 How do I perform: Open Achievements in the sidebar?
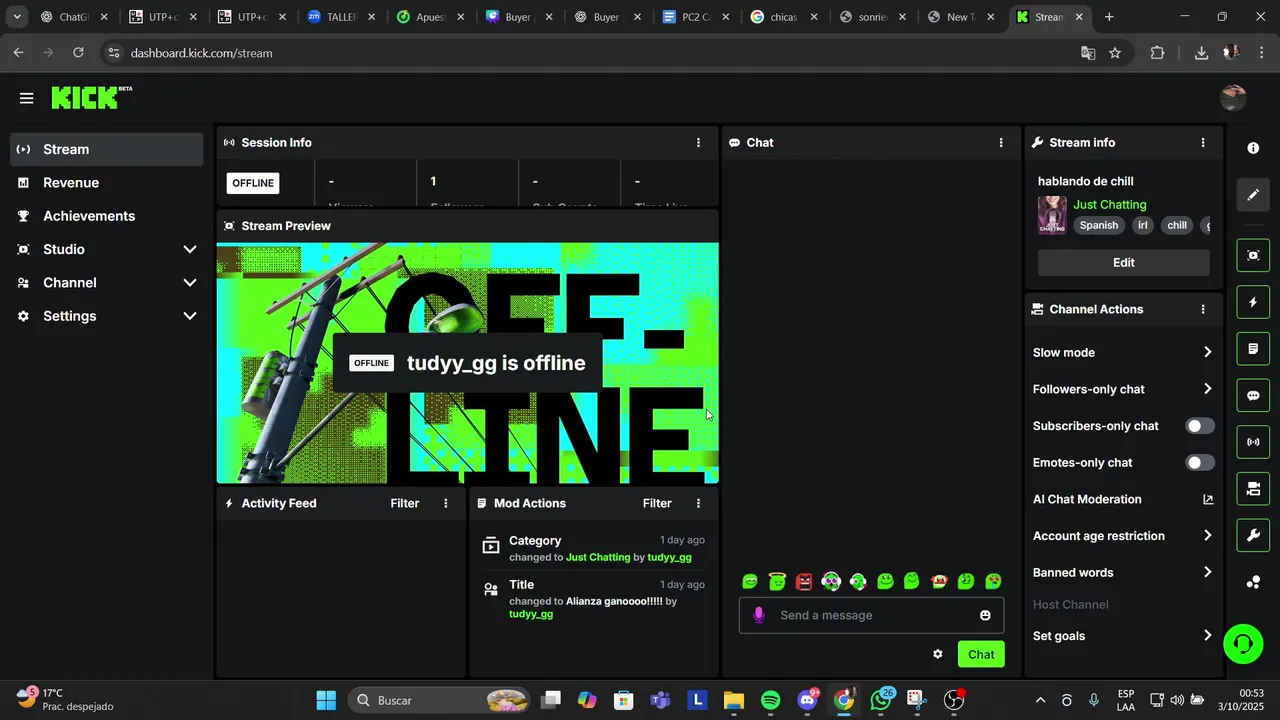point(108,216)
